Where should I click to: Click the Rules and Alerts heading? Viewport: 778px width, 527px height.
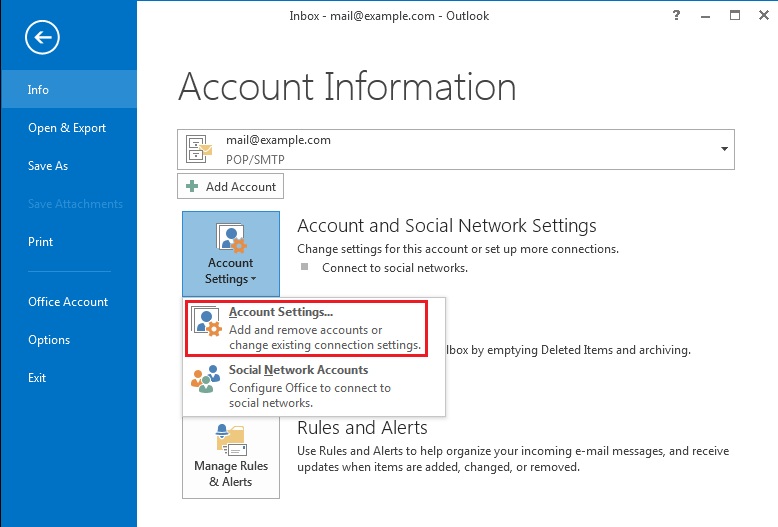coord(362,427)
